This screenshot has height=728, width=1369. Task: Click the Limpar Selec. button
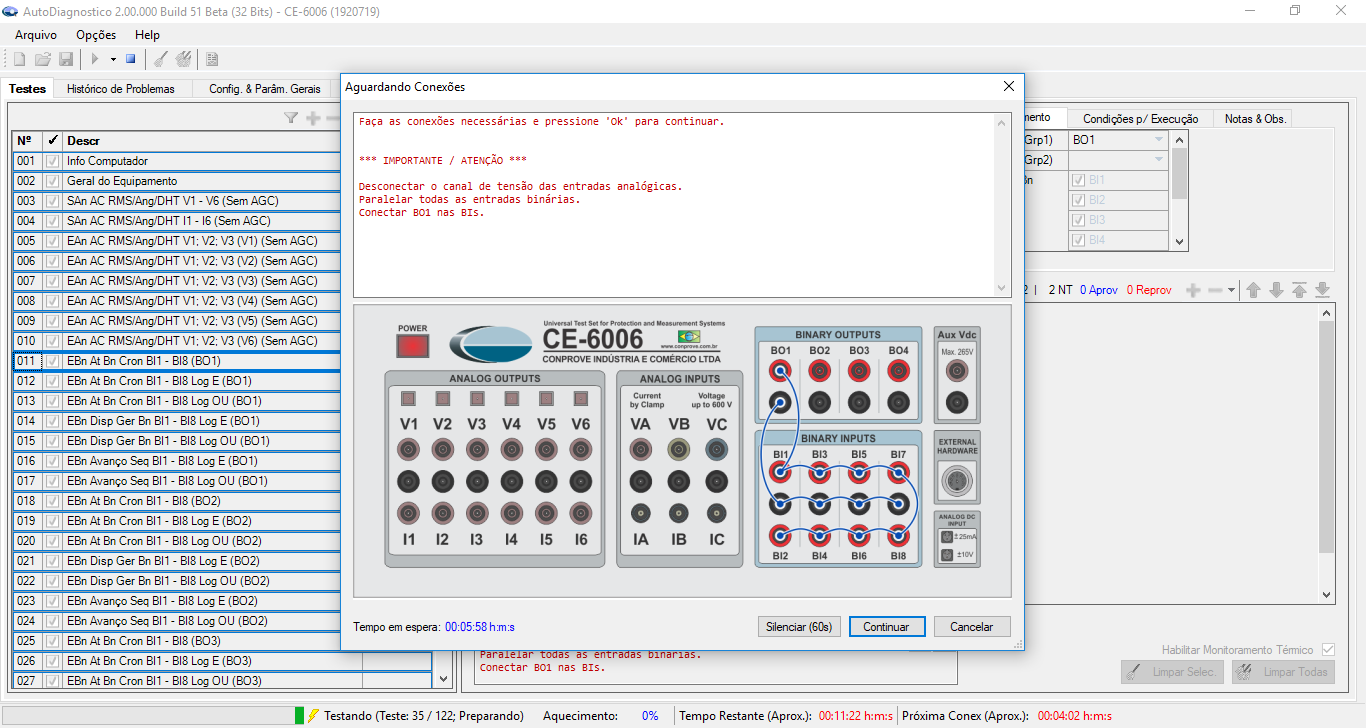[1174, 672]
